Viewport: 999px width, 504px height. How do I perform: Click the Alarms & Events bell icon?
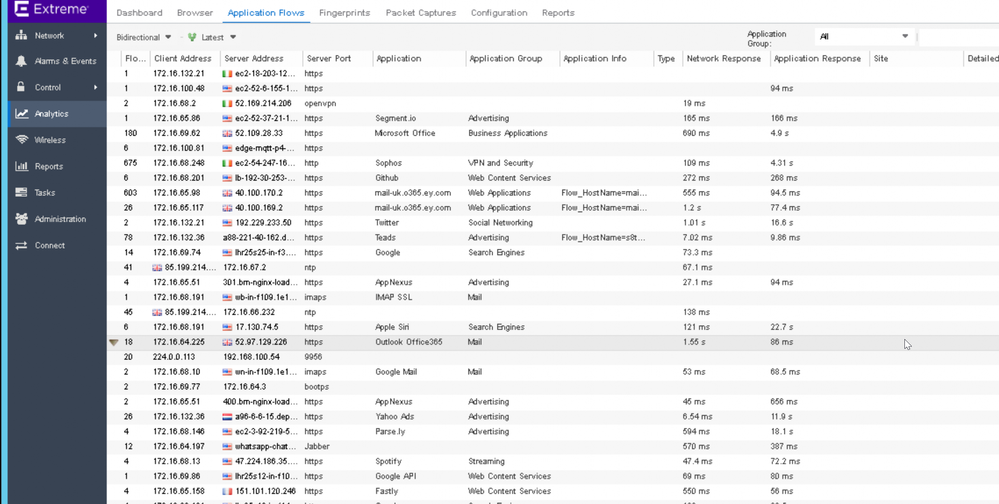click(x=21, y=61)
